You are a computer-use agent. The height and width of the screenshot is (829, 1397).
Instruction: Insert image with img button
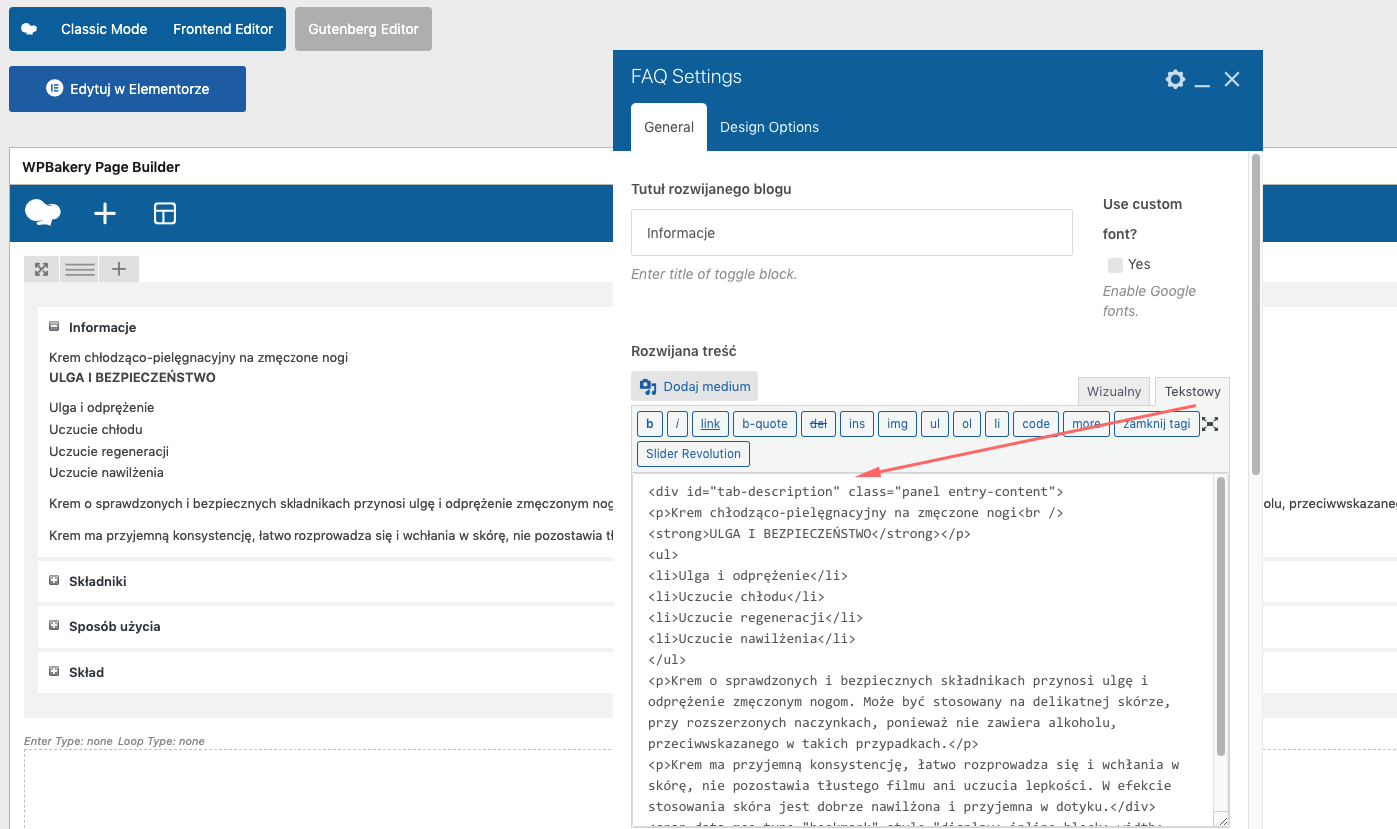coord(898,424)
